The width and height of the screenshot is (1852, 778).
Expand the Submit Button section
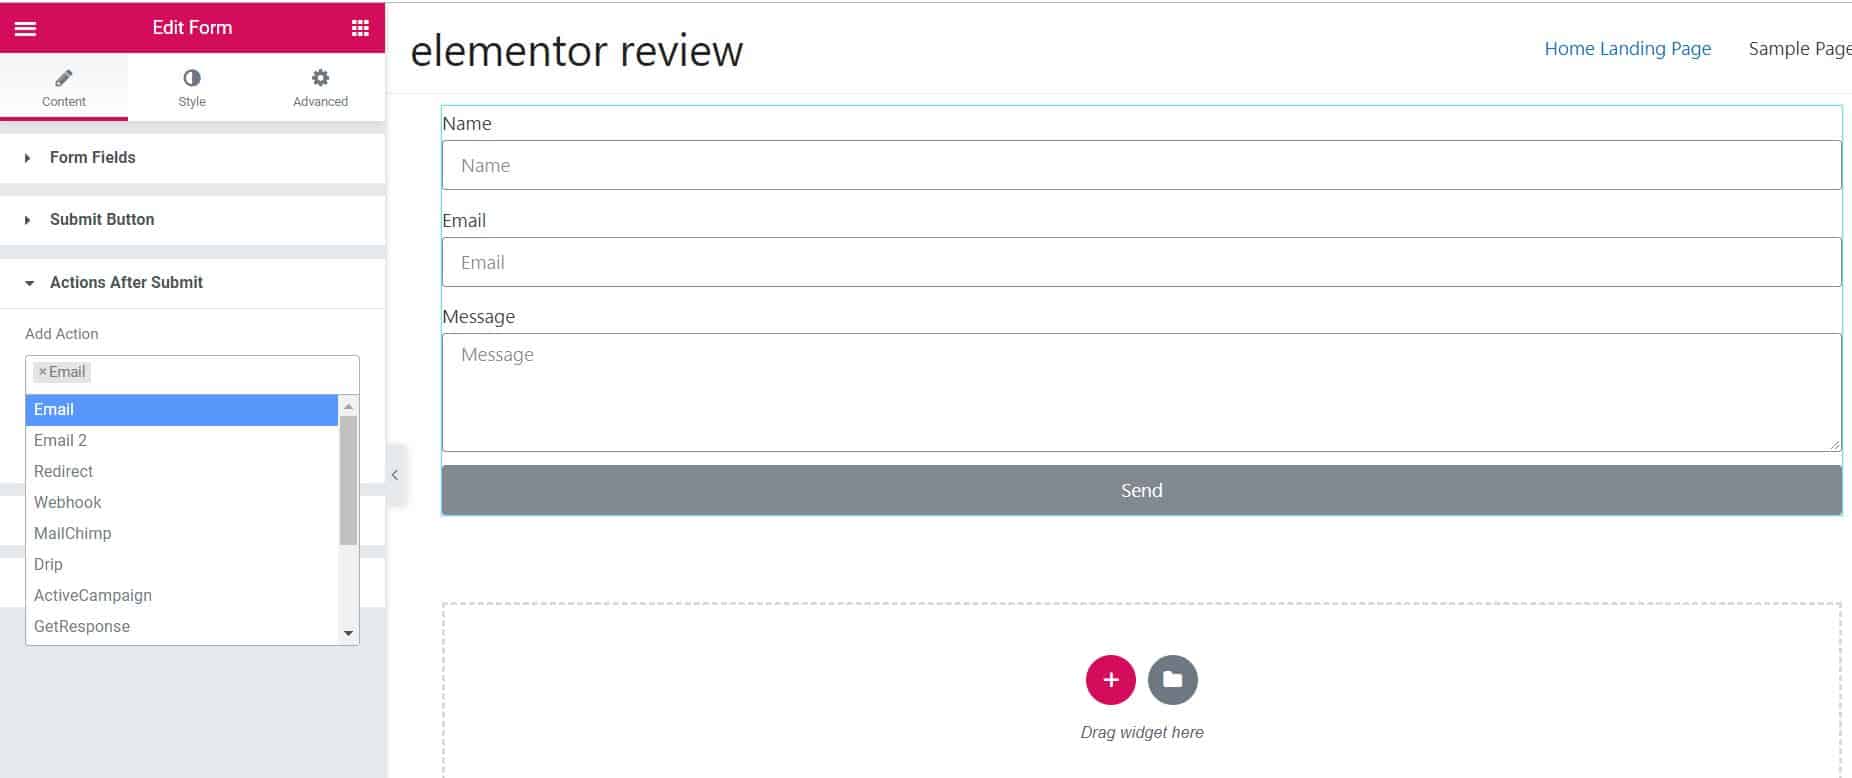pos(101,219)
